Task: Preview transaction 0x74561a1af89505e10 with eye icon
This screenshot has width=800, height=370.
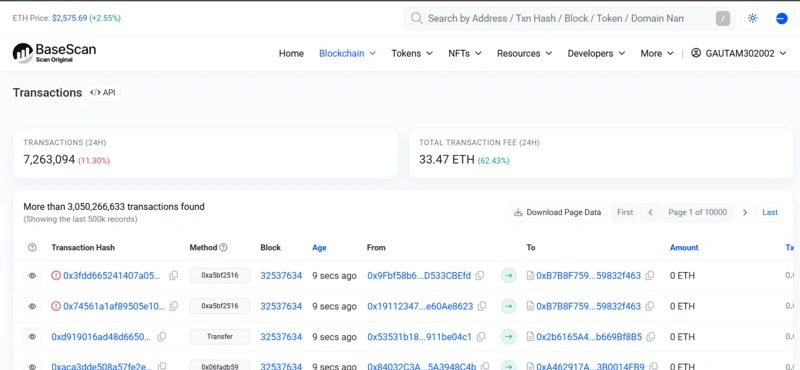Action: (x=32, y=306)
